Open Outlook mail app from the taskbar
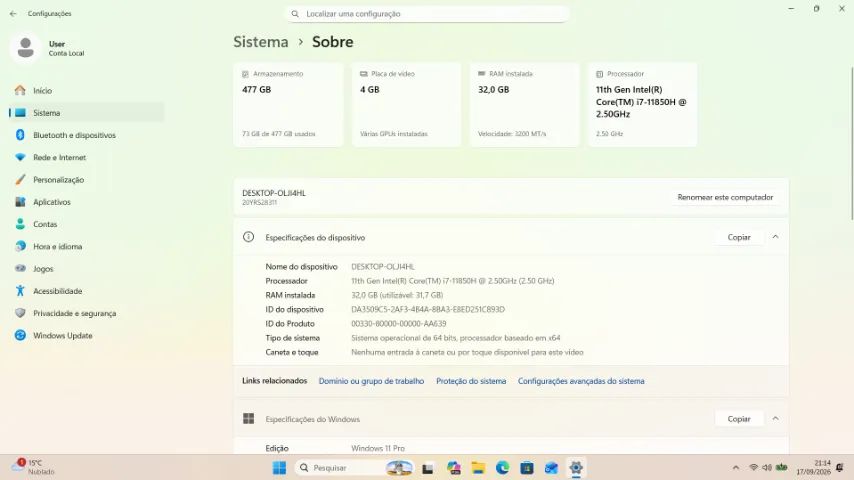Viewport: 854px width, 480px height. click(551, 467)
